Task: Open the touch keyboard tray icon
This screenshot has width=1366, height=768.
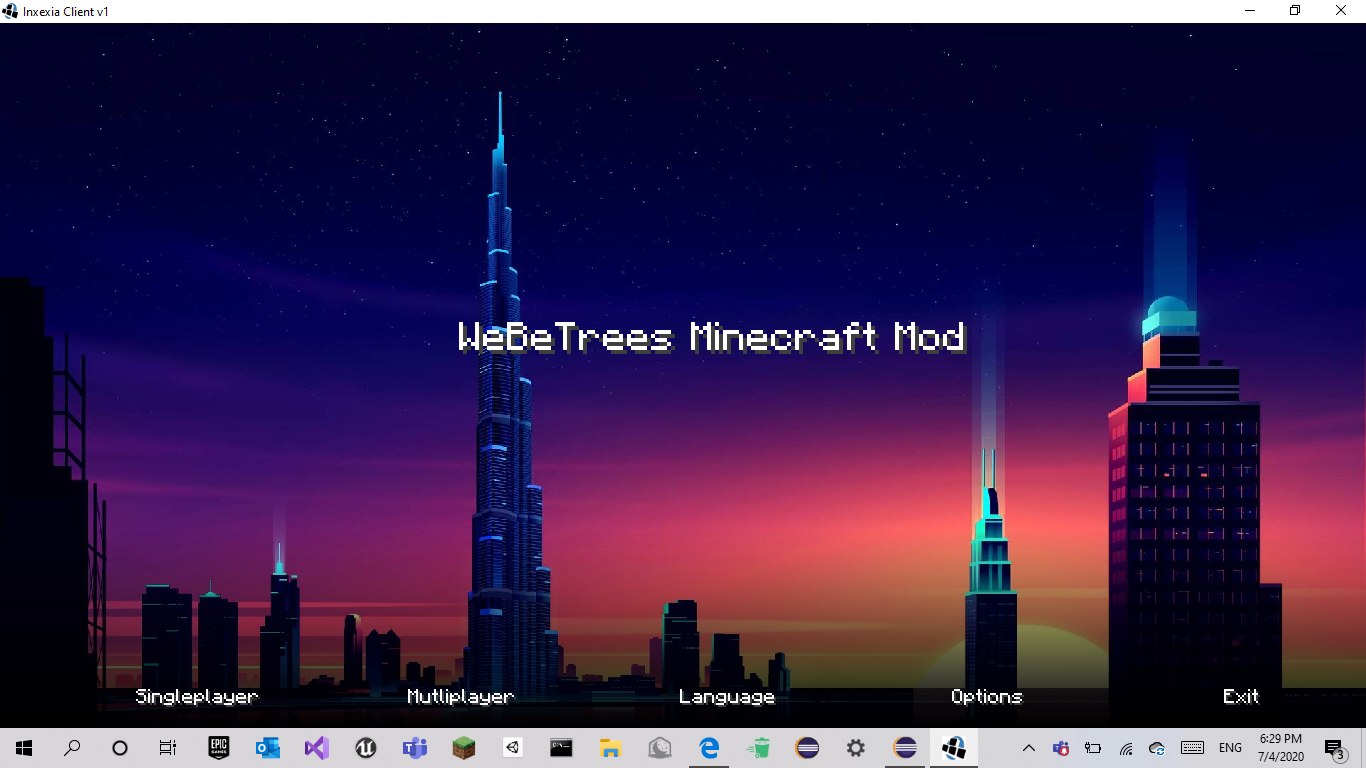Action: (x=1192, y=748)
